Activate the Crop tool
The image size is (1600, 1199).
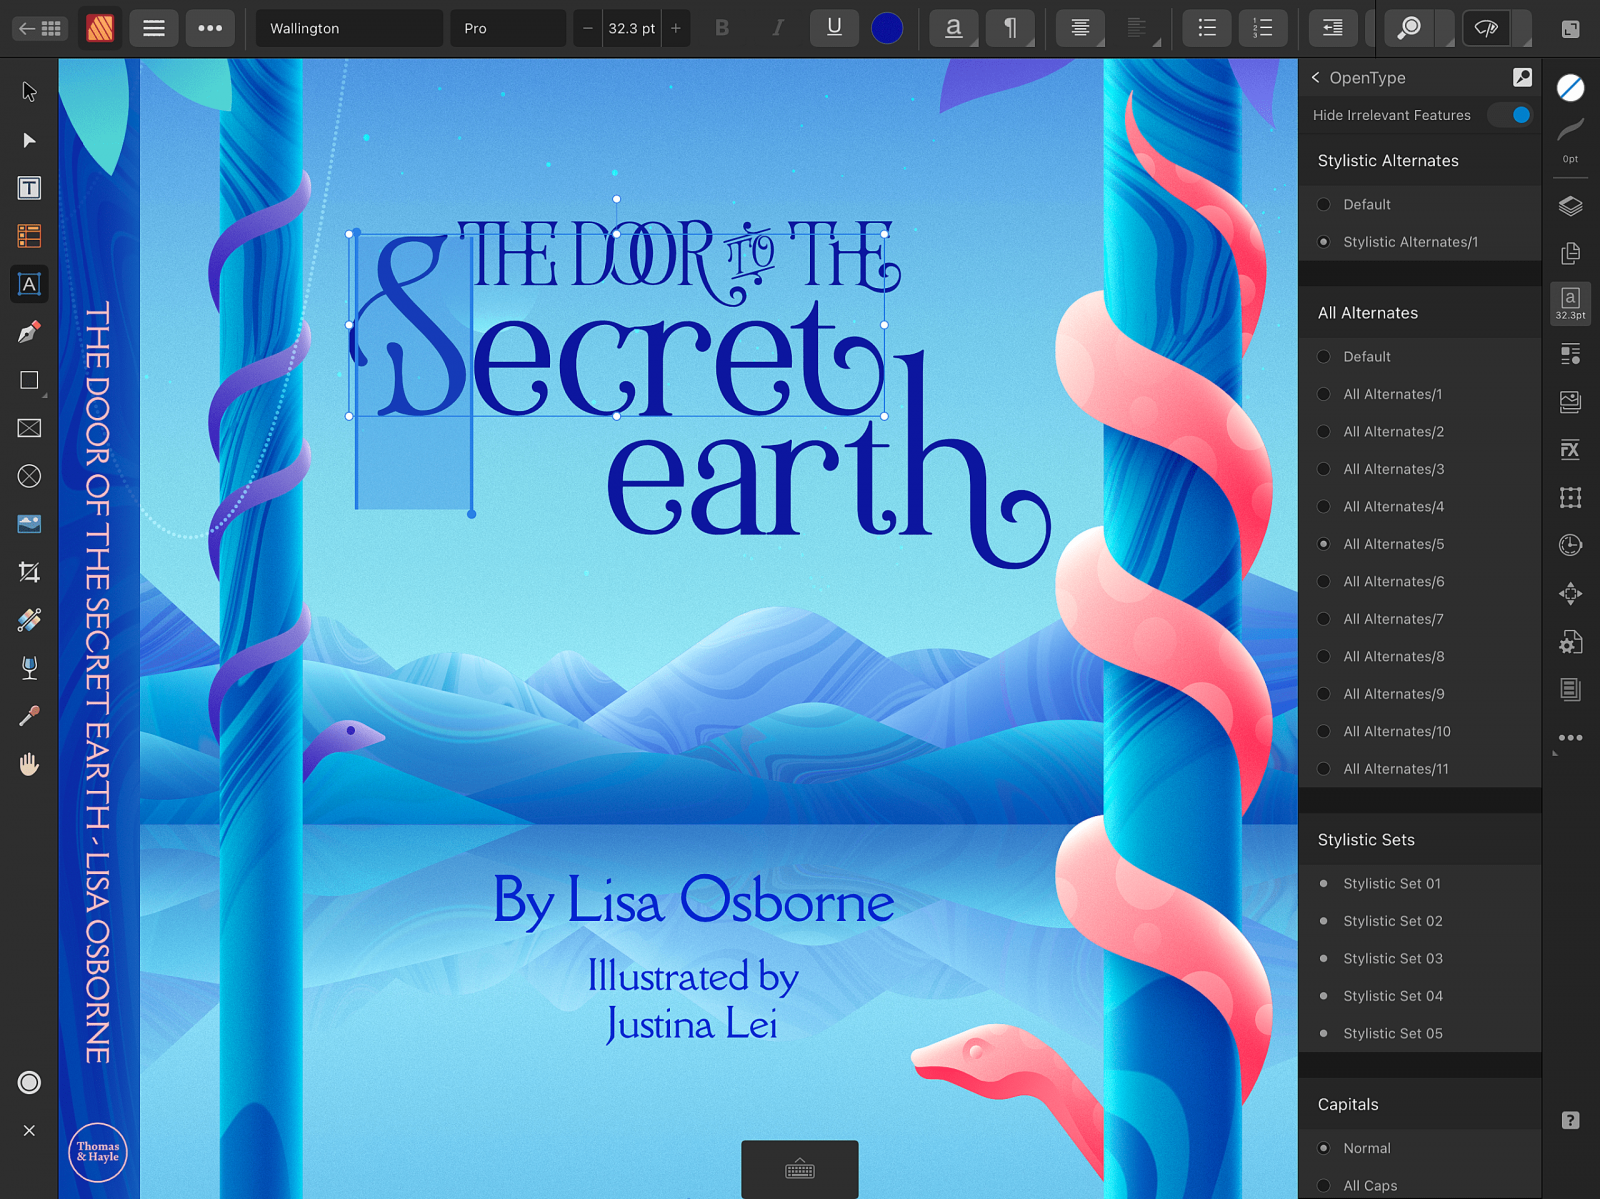pos(29,572)
